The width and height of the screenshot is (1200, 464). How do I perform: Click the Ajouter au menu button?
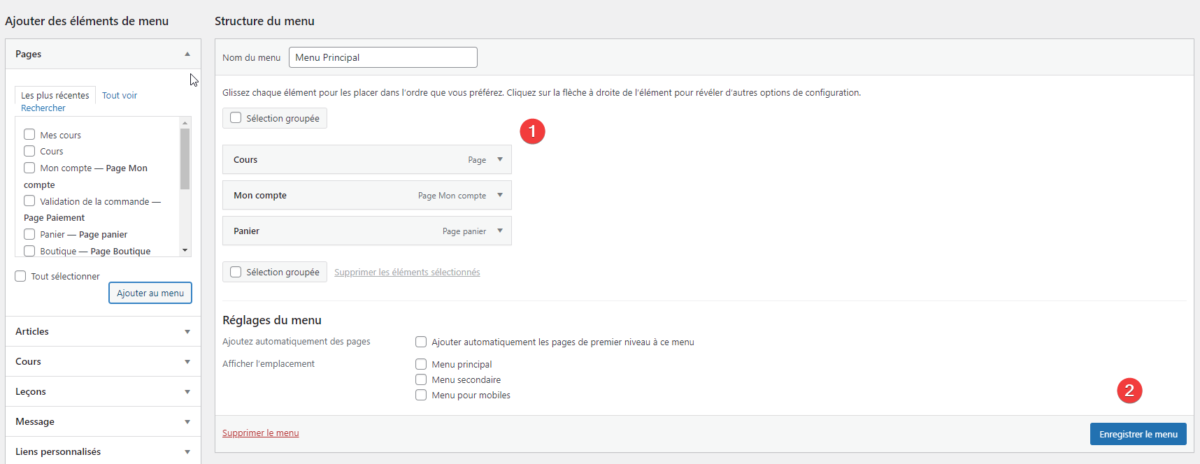pyautogui.click(x=150, y=293)
